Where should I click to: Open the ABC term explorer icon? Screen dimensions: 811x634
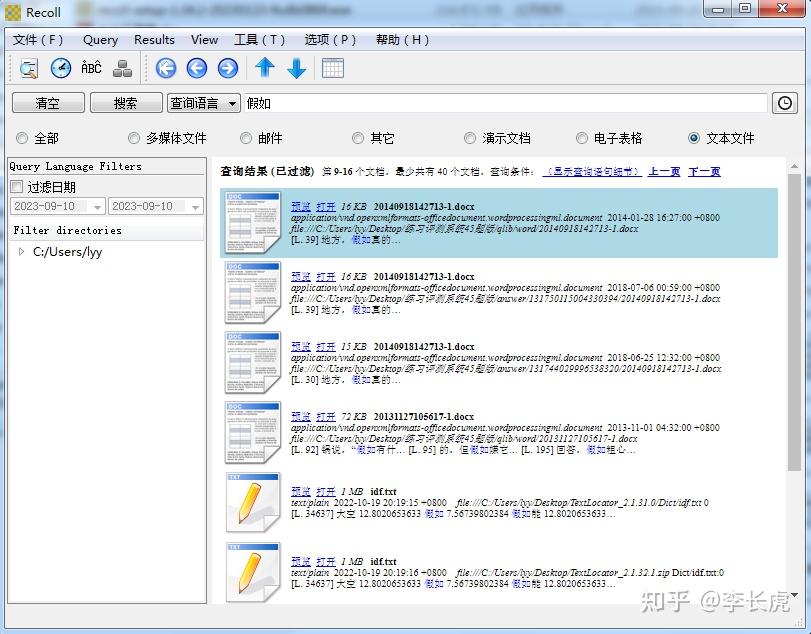(x=91, y=68)
